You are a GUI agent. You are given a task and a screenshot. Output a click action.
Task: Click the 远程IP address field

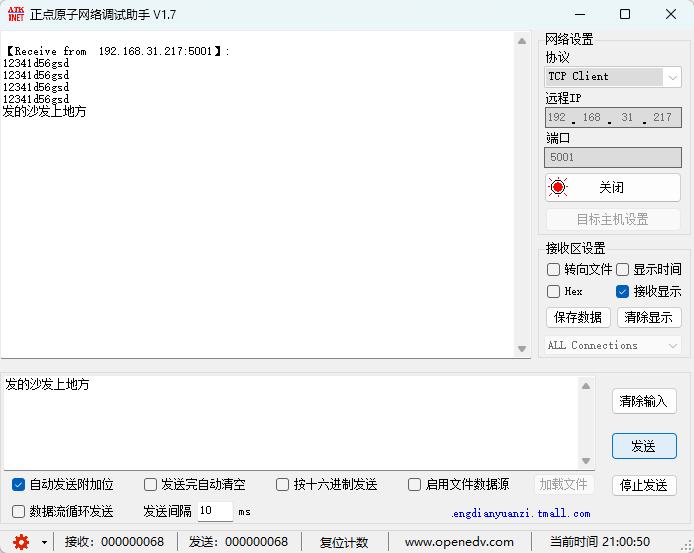coord(613,117)
